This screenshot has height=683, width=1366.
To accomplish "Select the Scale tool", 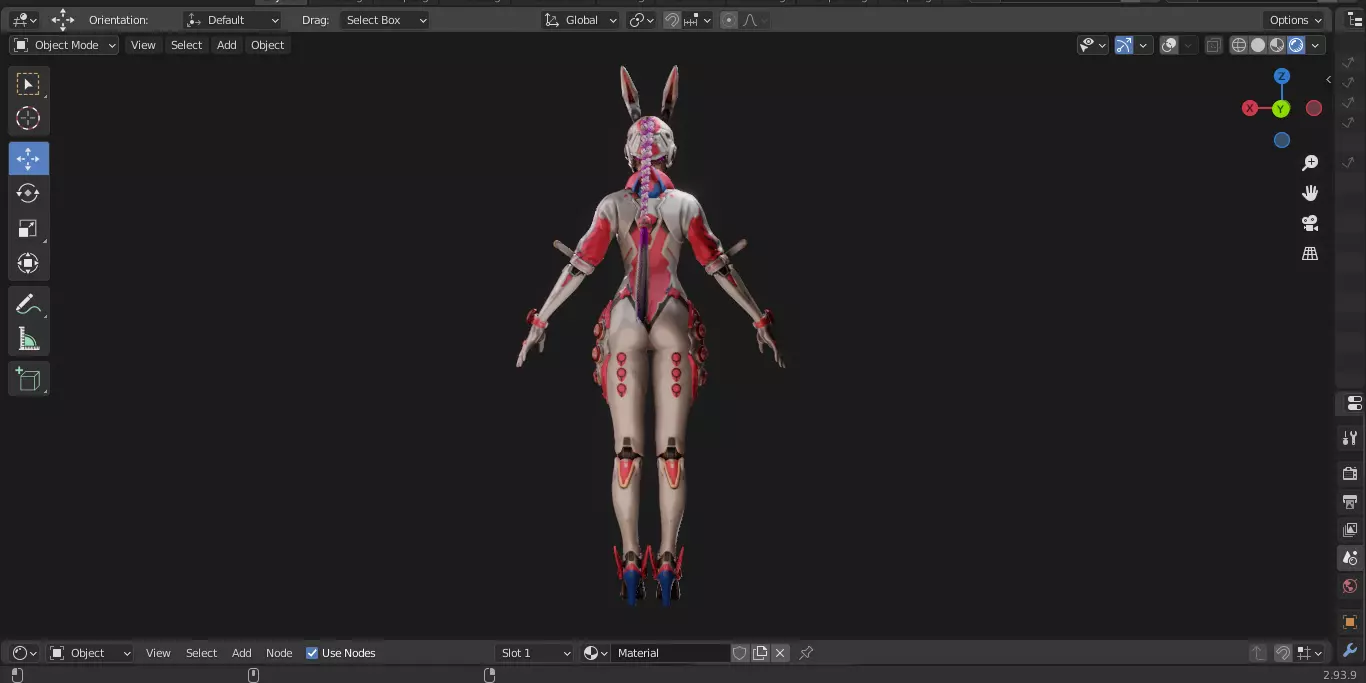I will (x=28, y=228).
